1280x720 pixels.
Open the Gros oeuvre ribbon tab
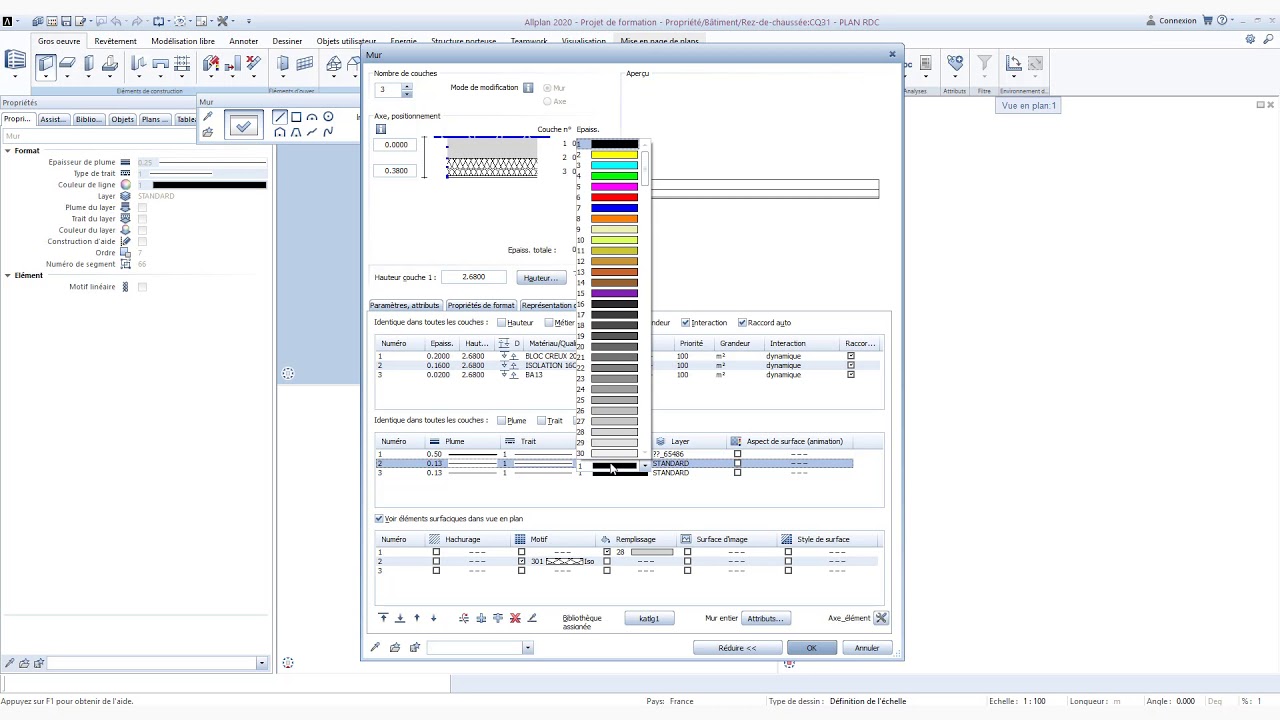(x=59, y=41)
